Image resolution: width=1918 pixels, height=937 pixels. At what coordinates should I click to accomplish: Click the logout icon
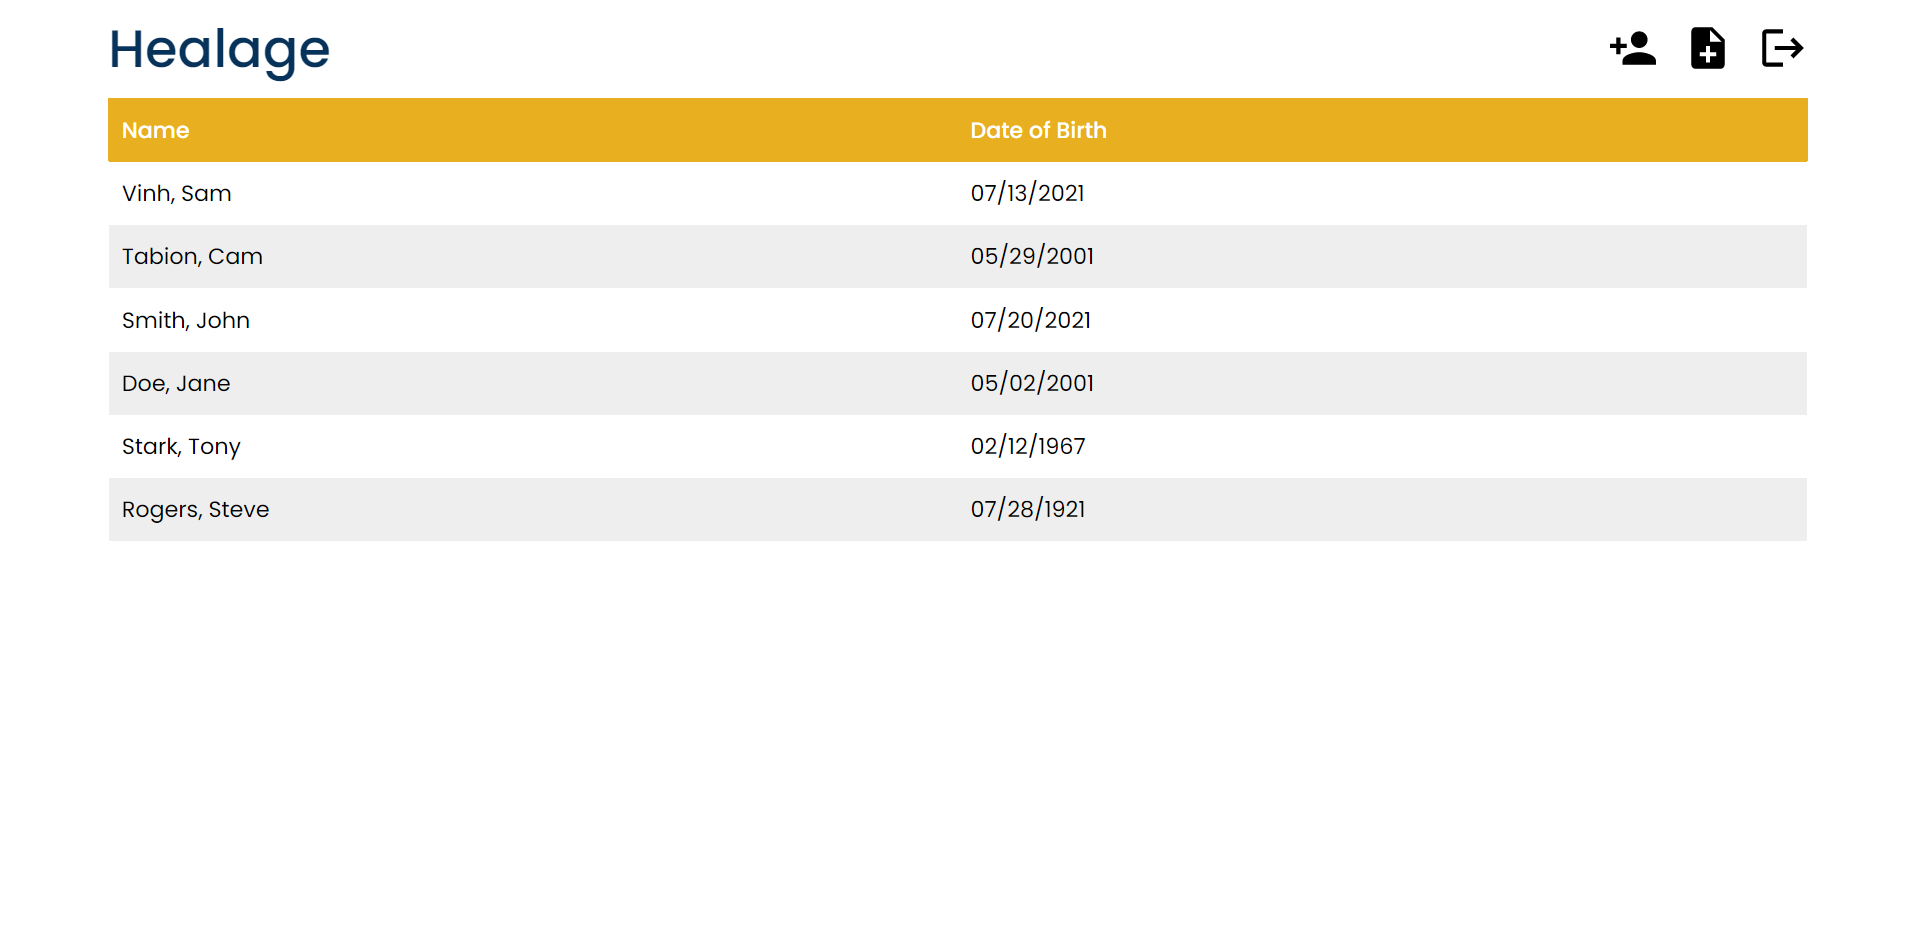pos(1781,48)
